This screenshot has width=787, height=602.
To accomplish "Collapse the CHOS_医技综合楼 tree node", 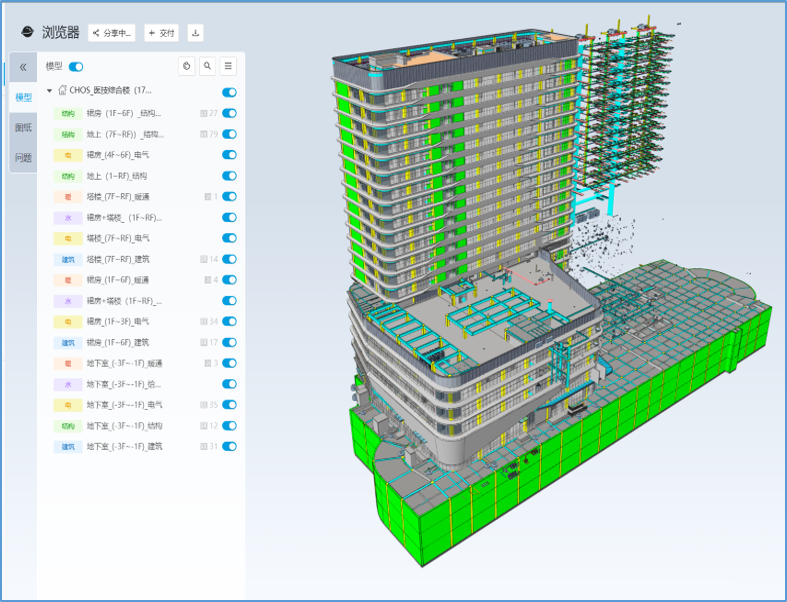I will click(x=49, y=91).
